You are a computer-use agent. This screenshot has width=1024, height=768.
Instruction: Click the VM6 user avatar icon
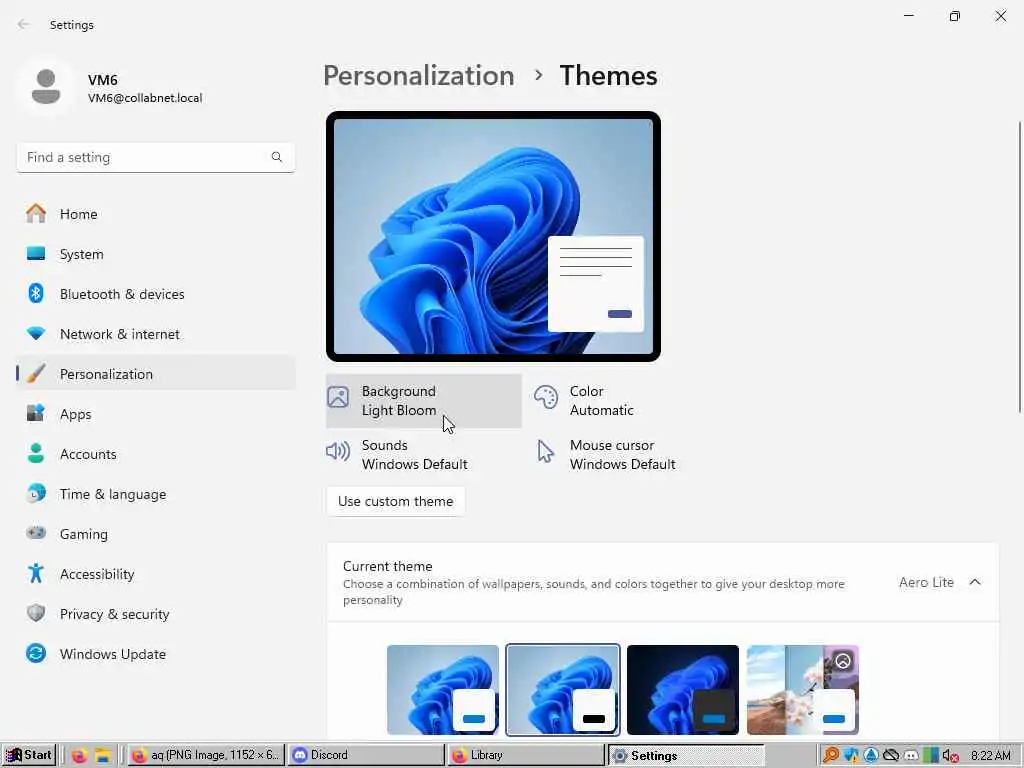pyautogui.click(x=46, y=87)
